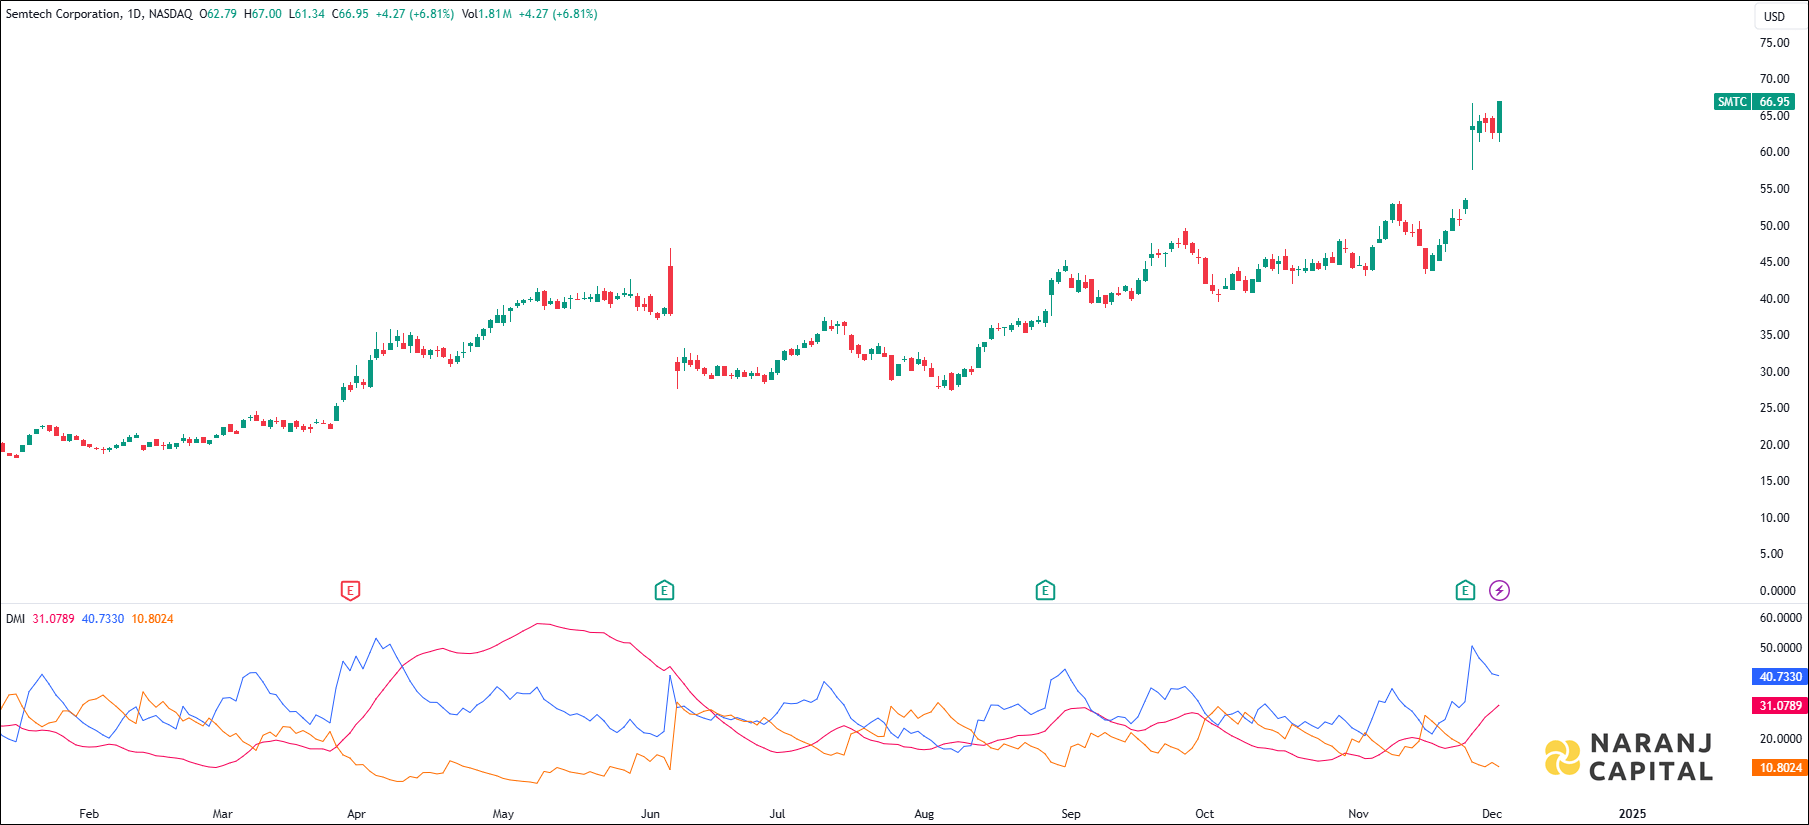
Task: Click the DMI legend value 10.8024
Action: click(152, 619)
